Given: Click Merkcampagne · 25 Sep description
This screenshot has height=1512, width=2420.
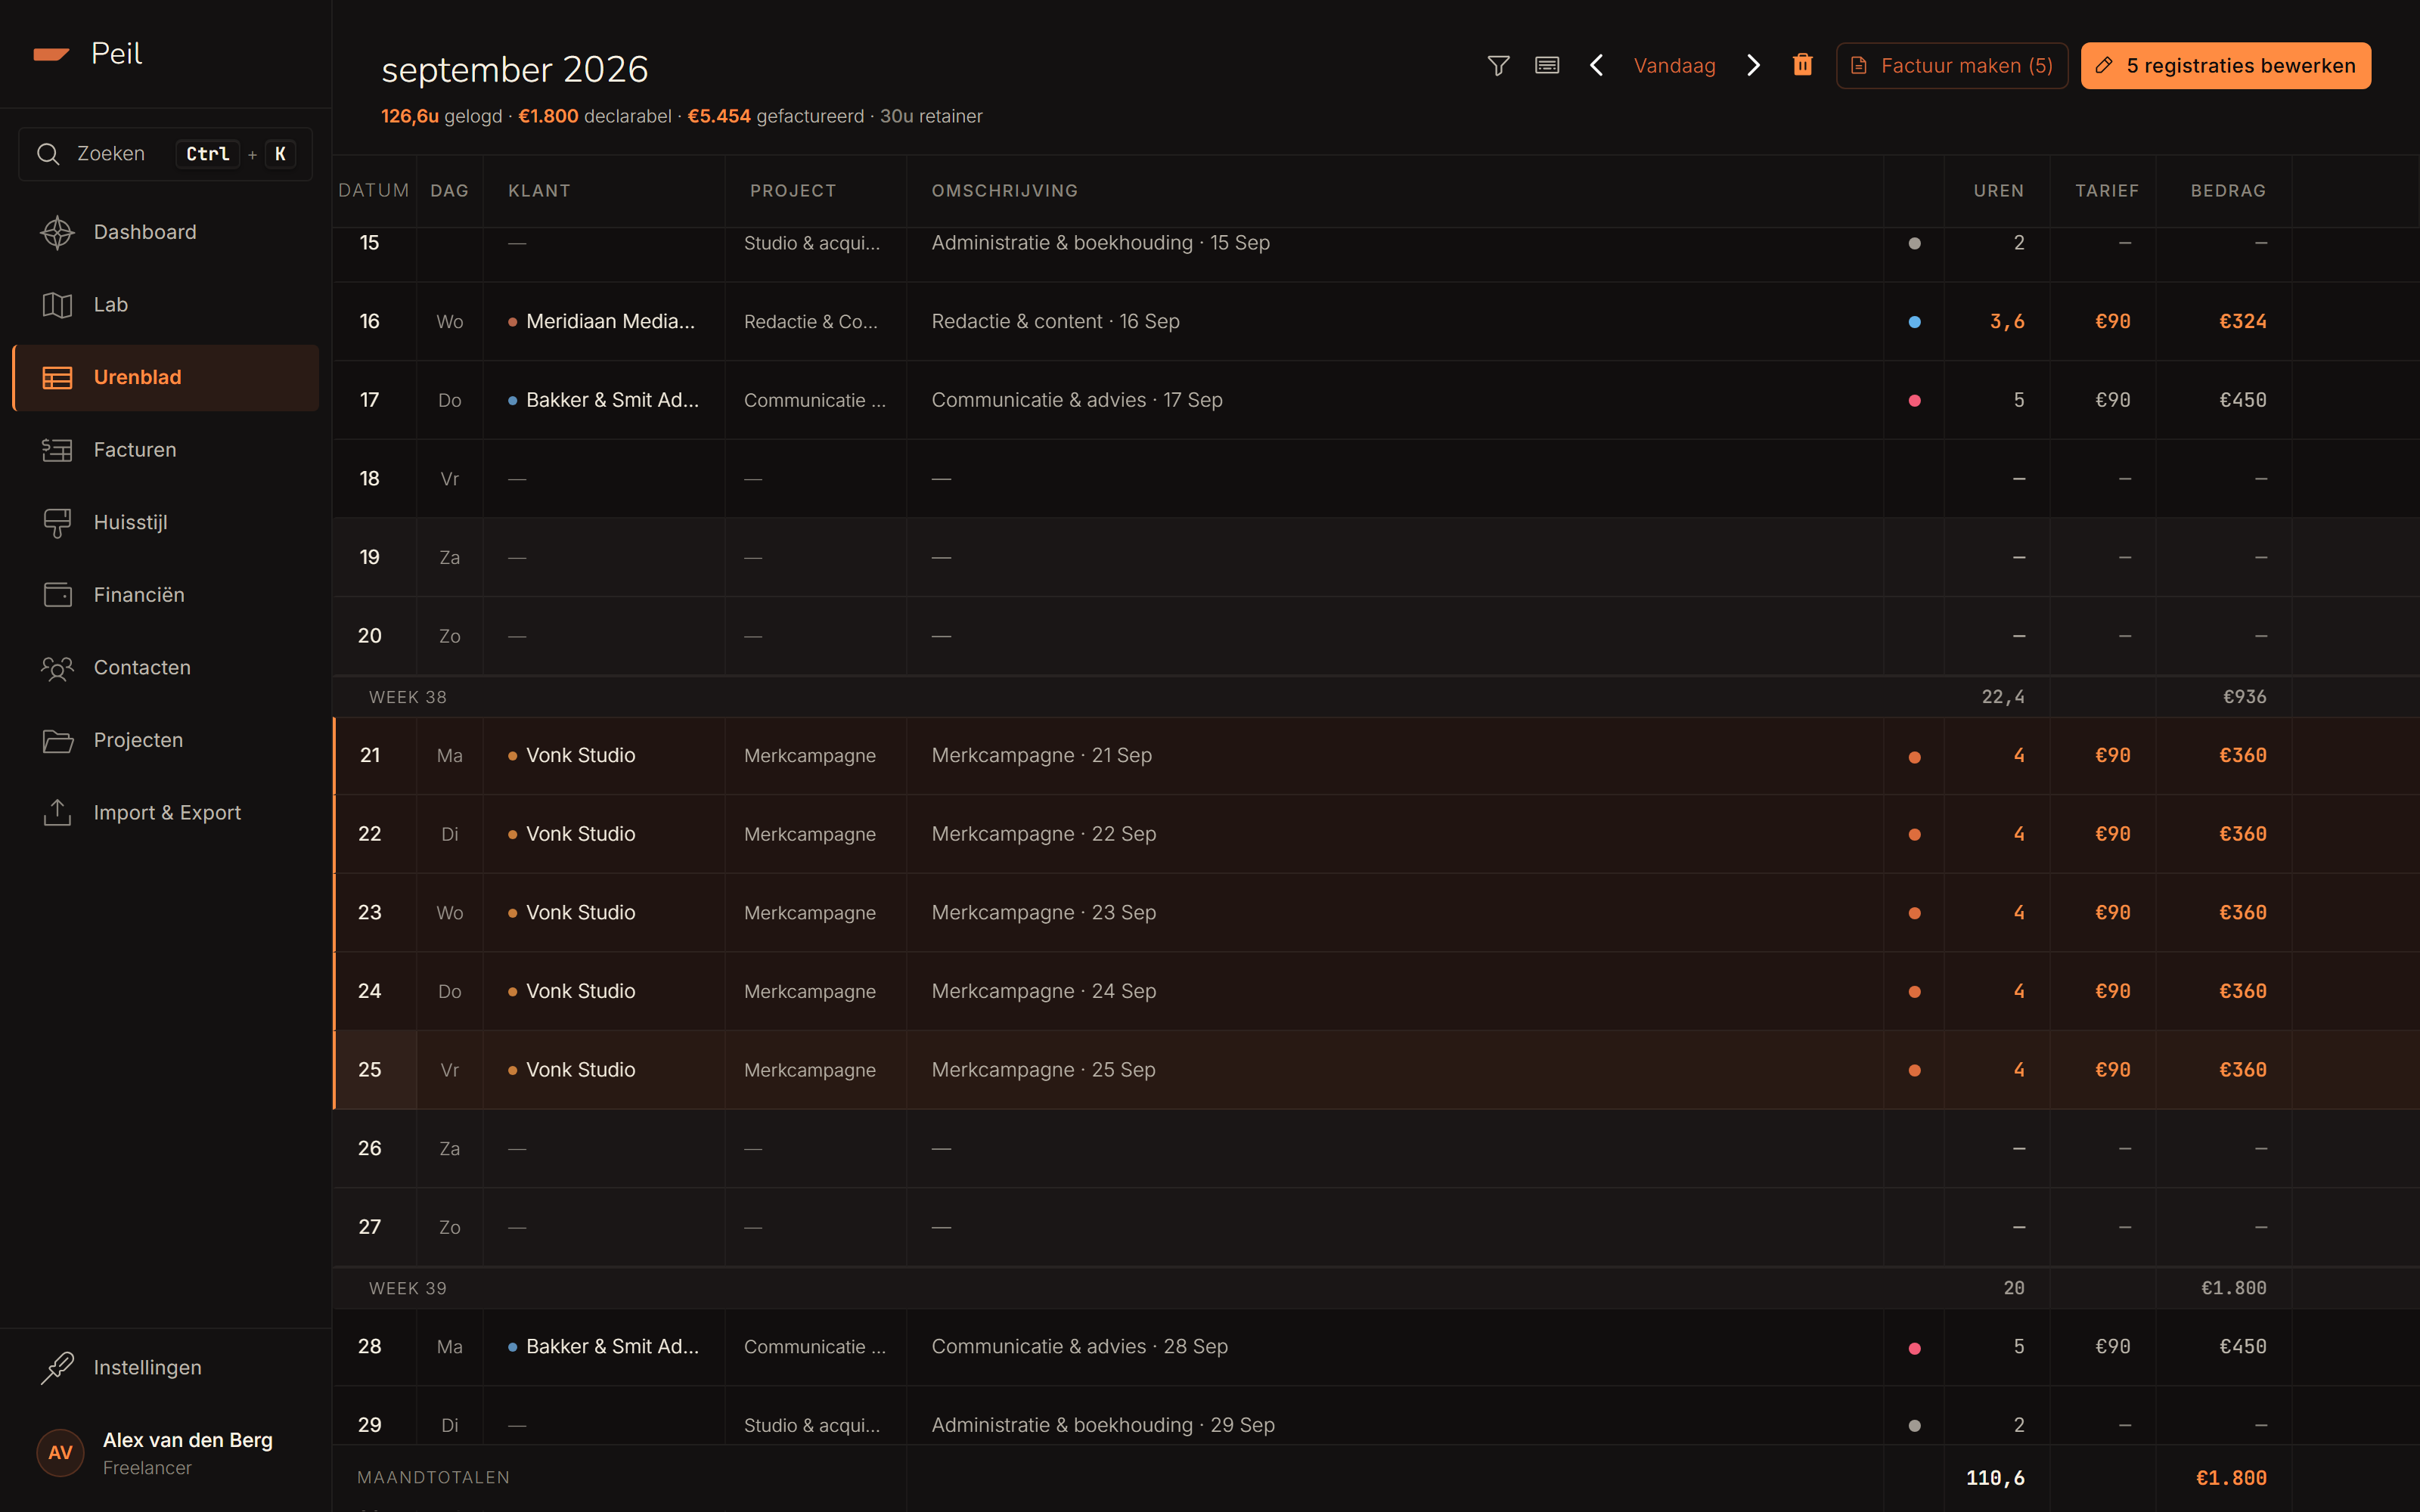Looking at the screenshot, I should pos(1043,1070).
